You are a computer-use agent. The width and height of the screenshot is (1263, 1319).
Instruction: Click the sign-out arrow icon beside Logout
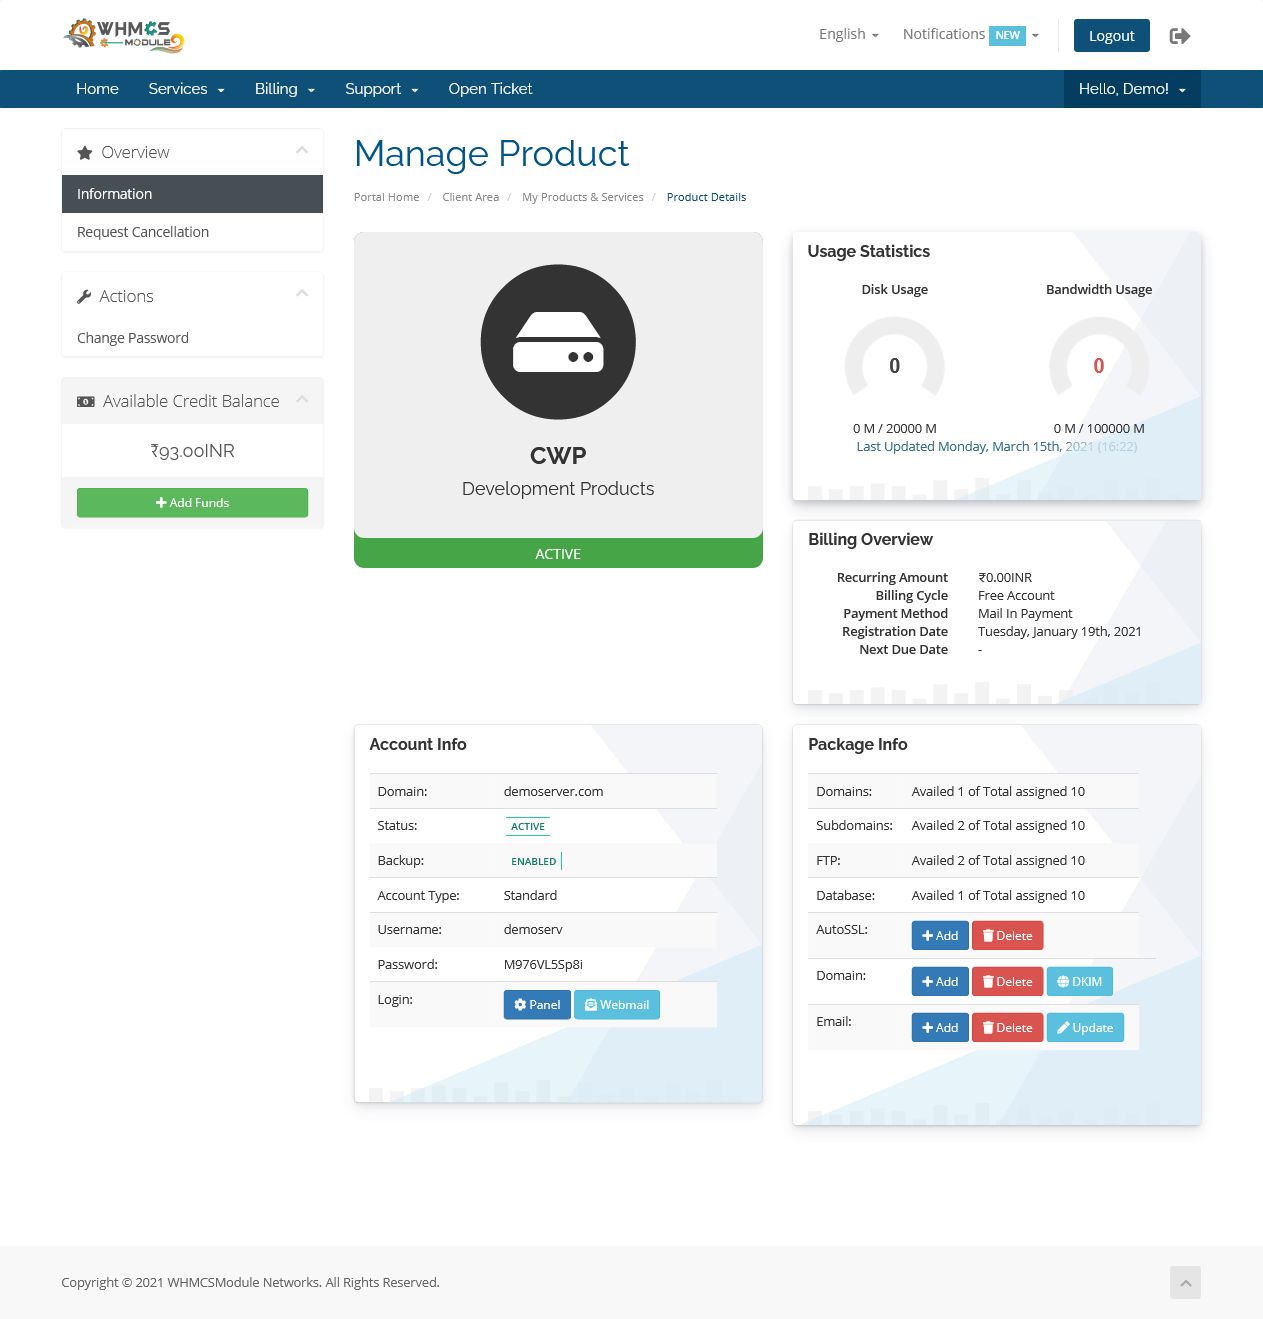click(1180, 36)
